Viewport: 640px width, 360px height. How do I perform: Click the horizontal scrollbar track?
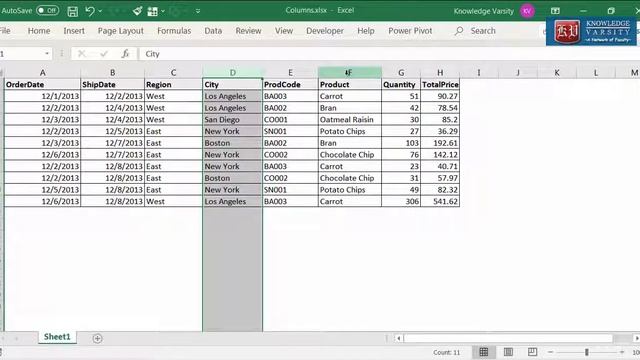tap(508, 338)
